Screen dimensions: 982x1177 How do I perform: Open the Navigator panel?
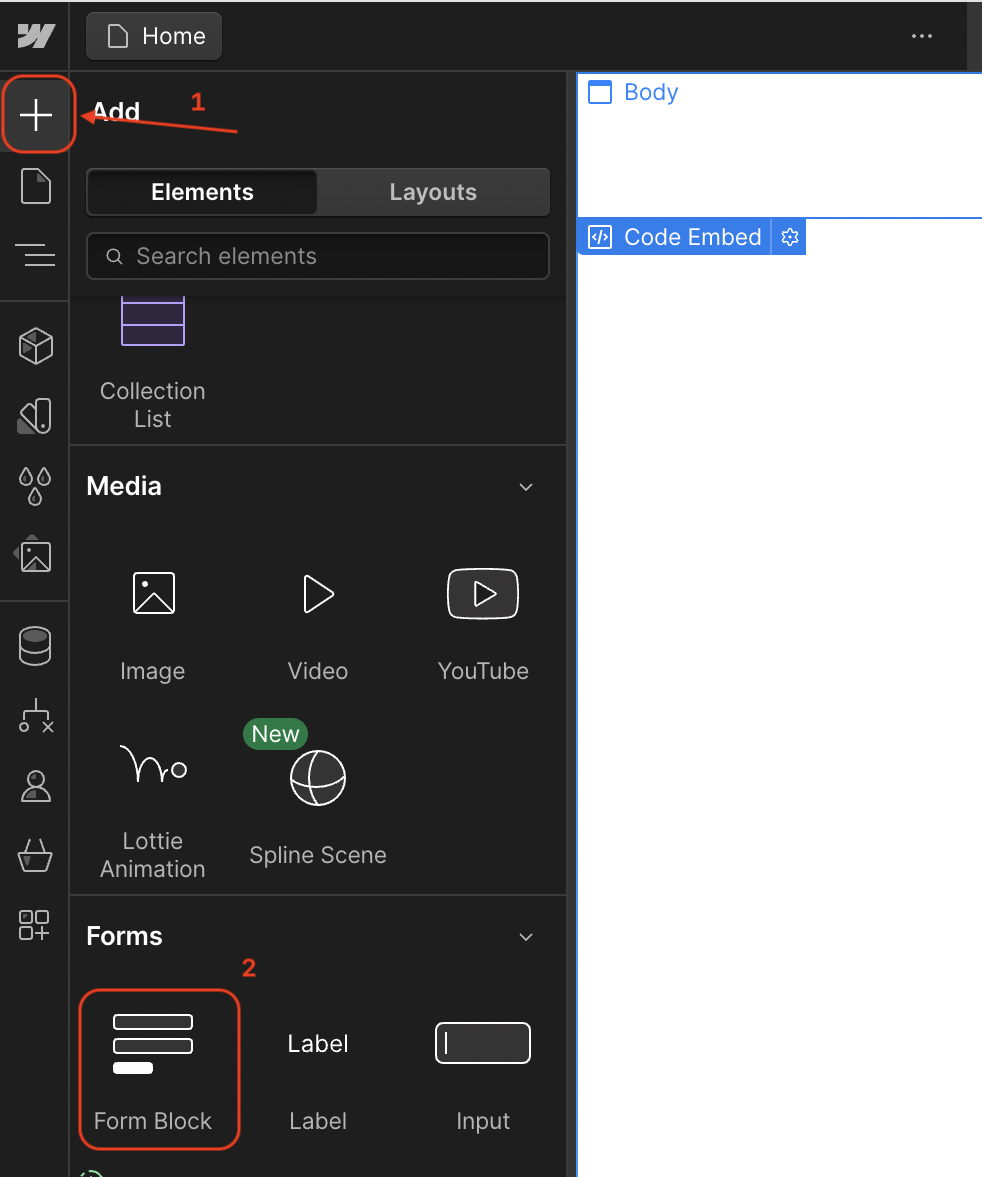coord(36,255)
